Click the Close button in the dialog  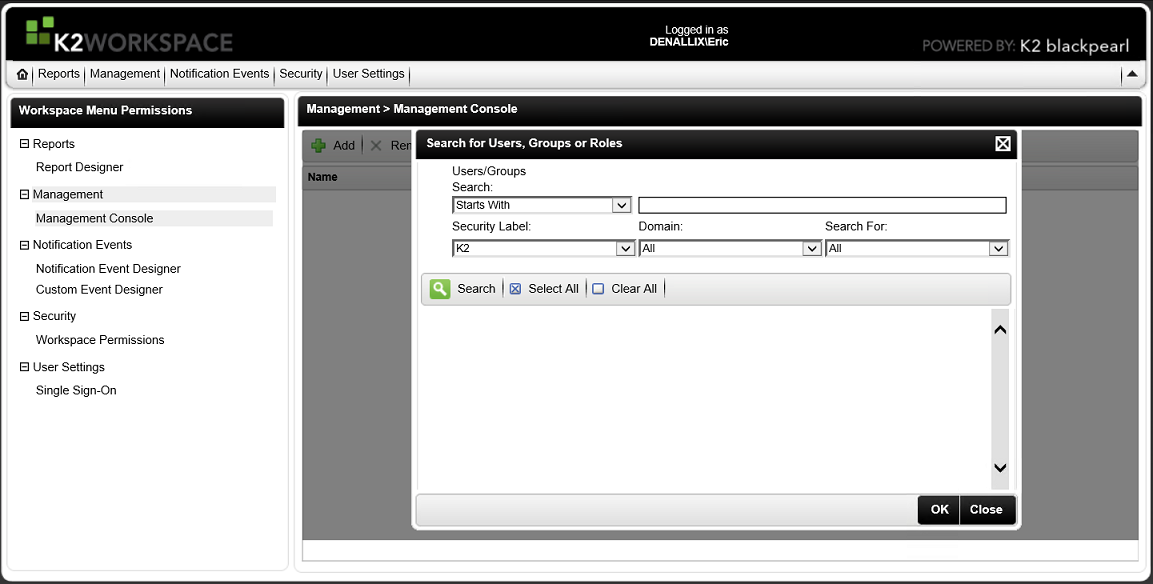tap(986, 509)
